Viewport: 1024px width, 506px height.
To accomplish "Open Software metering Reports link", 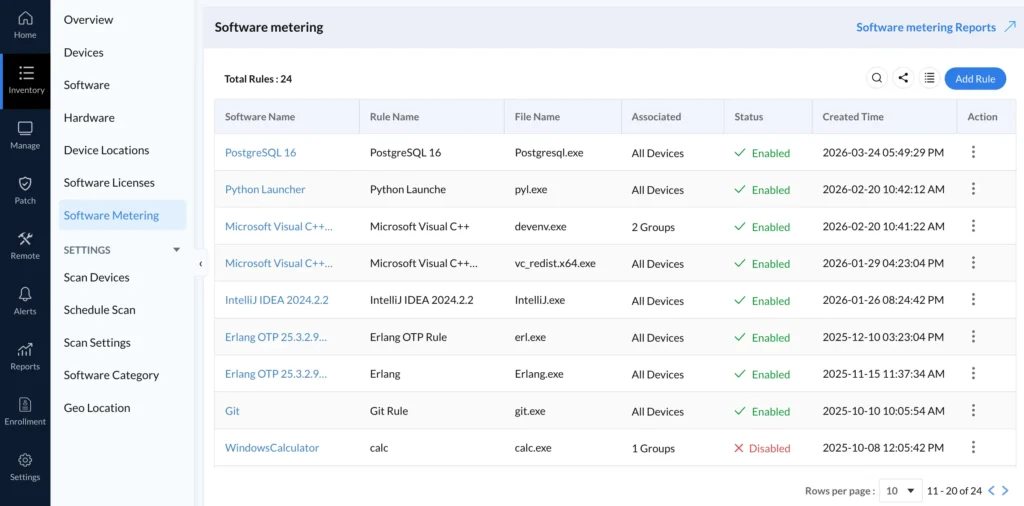I will [x=925, y=27].
